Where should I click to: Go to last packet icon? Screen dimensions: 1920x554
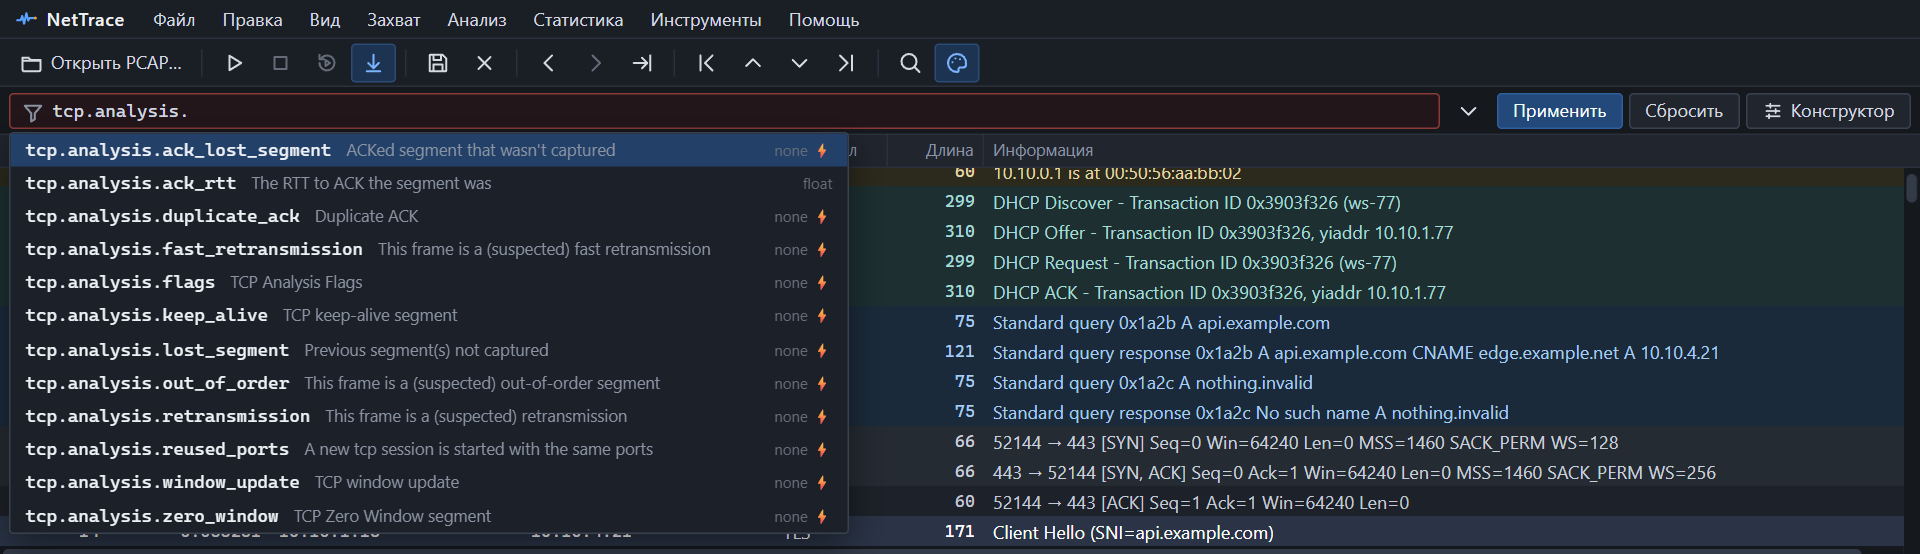846,63
